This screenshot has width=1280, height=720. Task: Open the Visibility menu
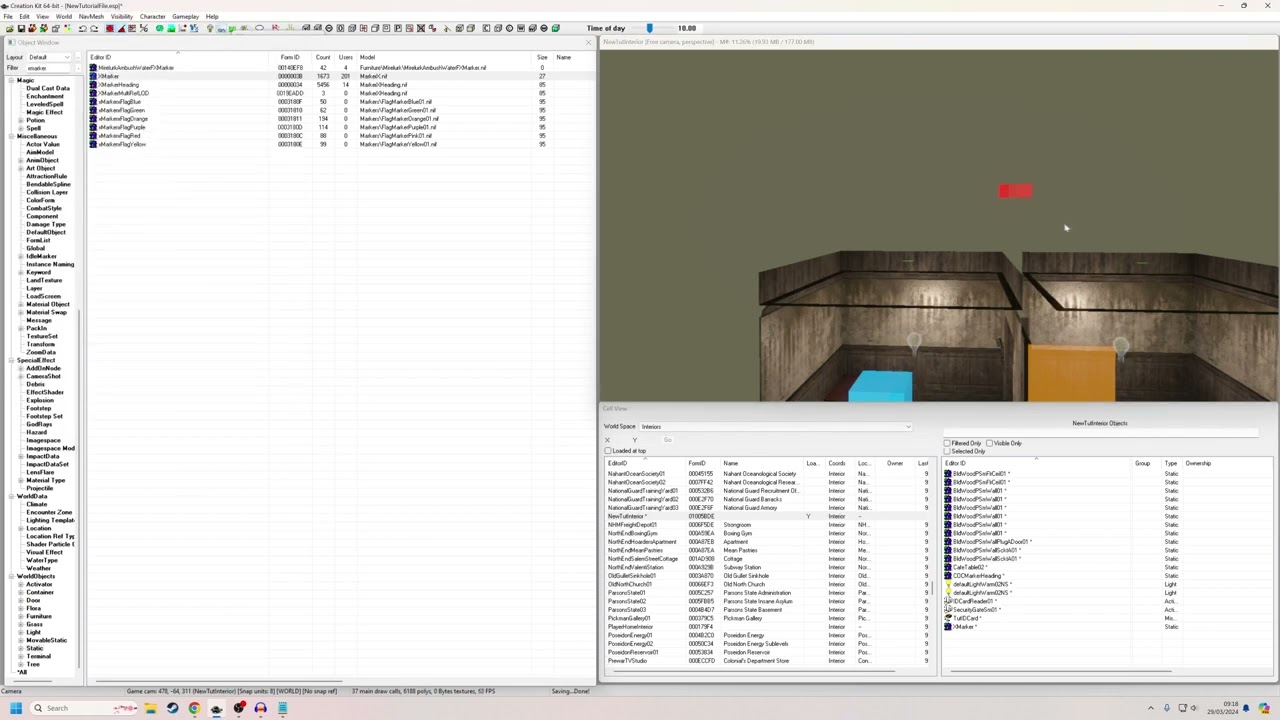click(122, 17)
